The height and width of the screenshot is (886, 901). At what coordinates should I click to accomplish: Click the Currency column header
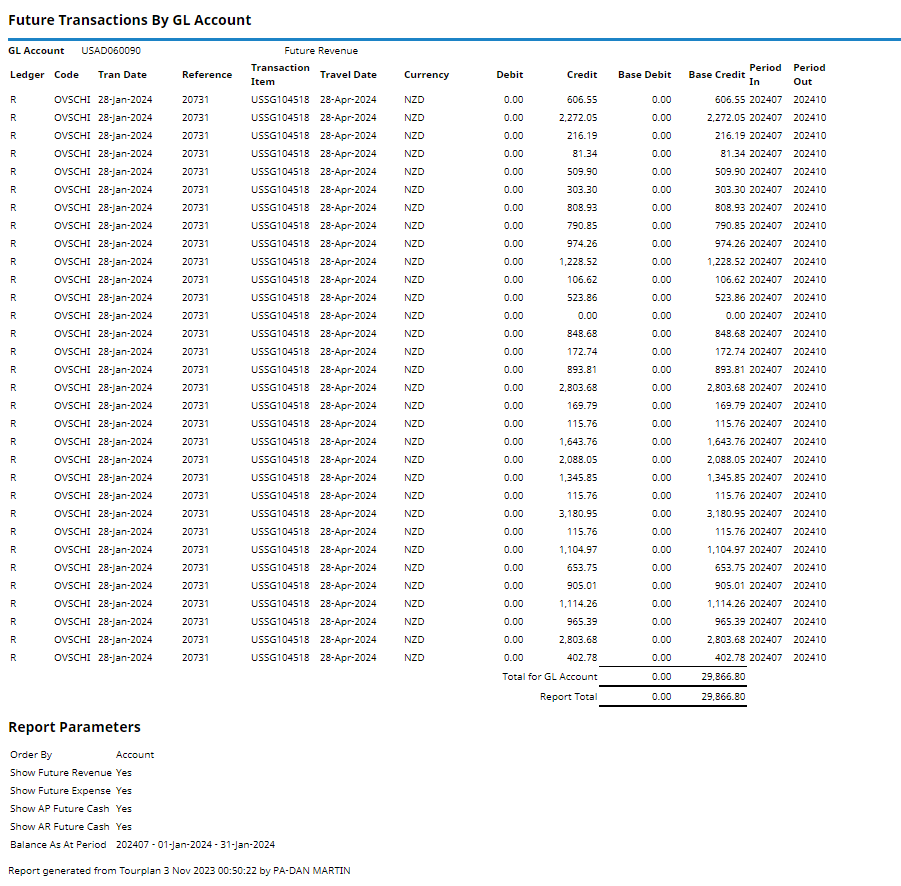[x=426, y=75]
